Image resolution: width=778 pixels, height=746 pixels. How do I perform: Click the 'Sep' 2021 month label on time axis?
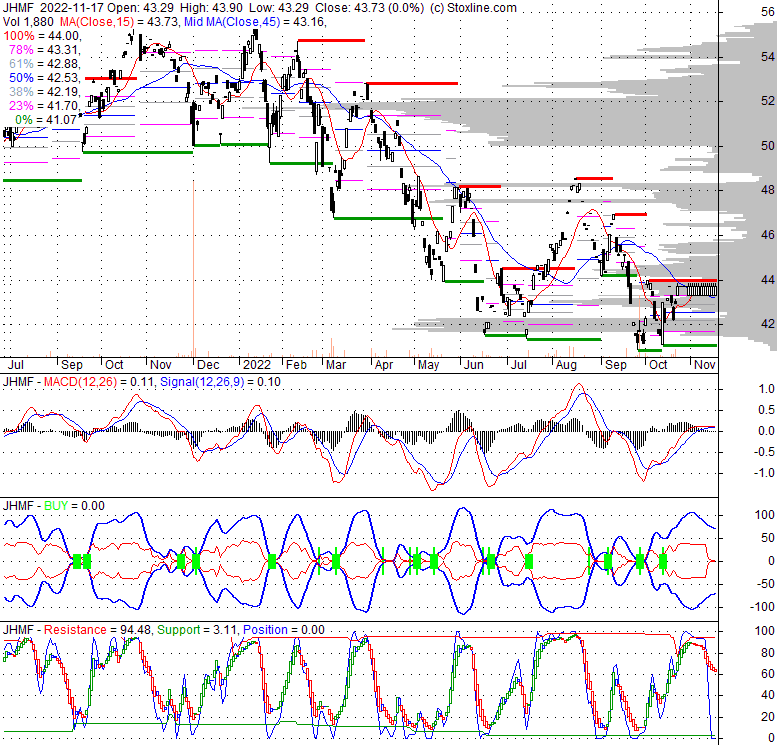coord(71,365)
